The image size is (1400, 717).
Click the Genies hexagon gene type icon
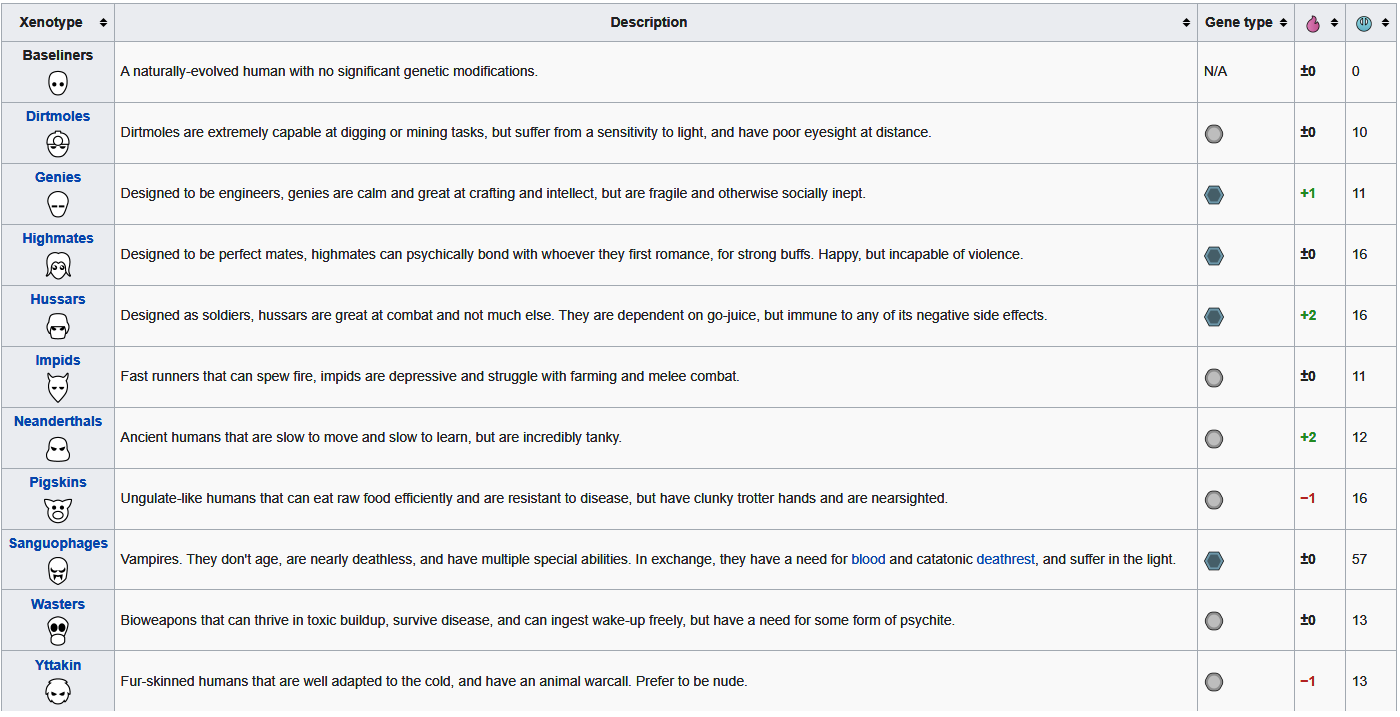1214,194
